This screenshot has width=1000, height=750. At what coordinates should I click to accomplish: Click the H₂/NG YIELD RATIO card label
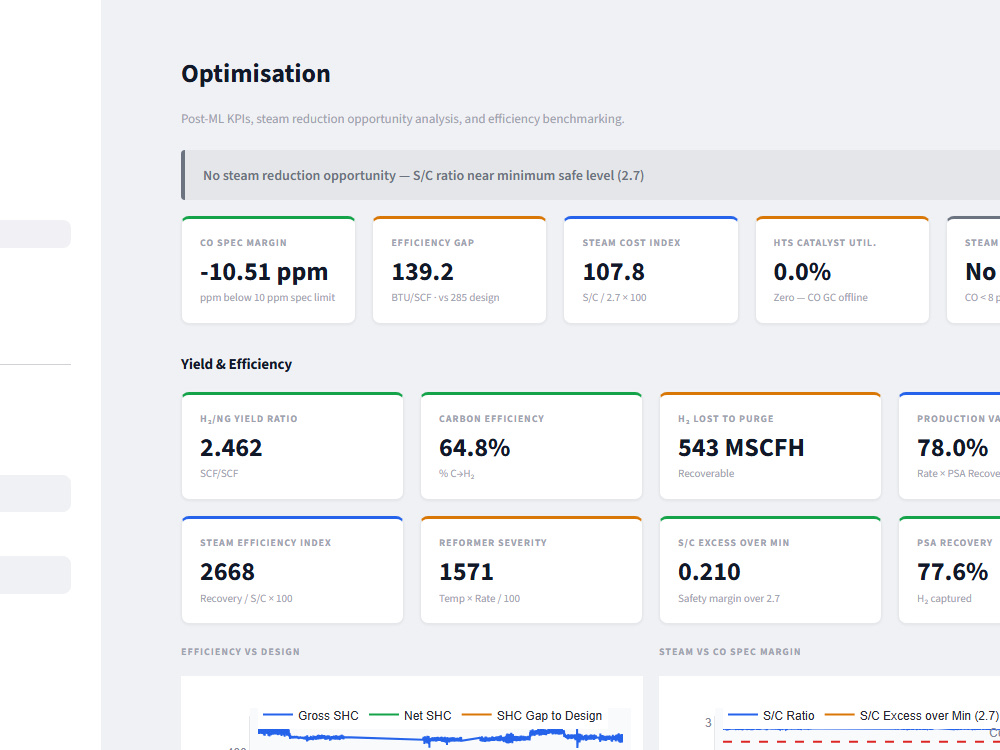tap(249, 419)
